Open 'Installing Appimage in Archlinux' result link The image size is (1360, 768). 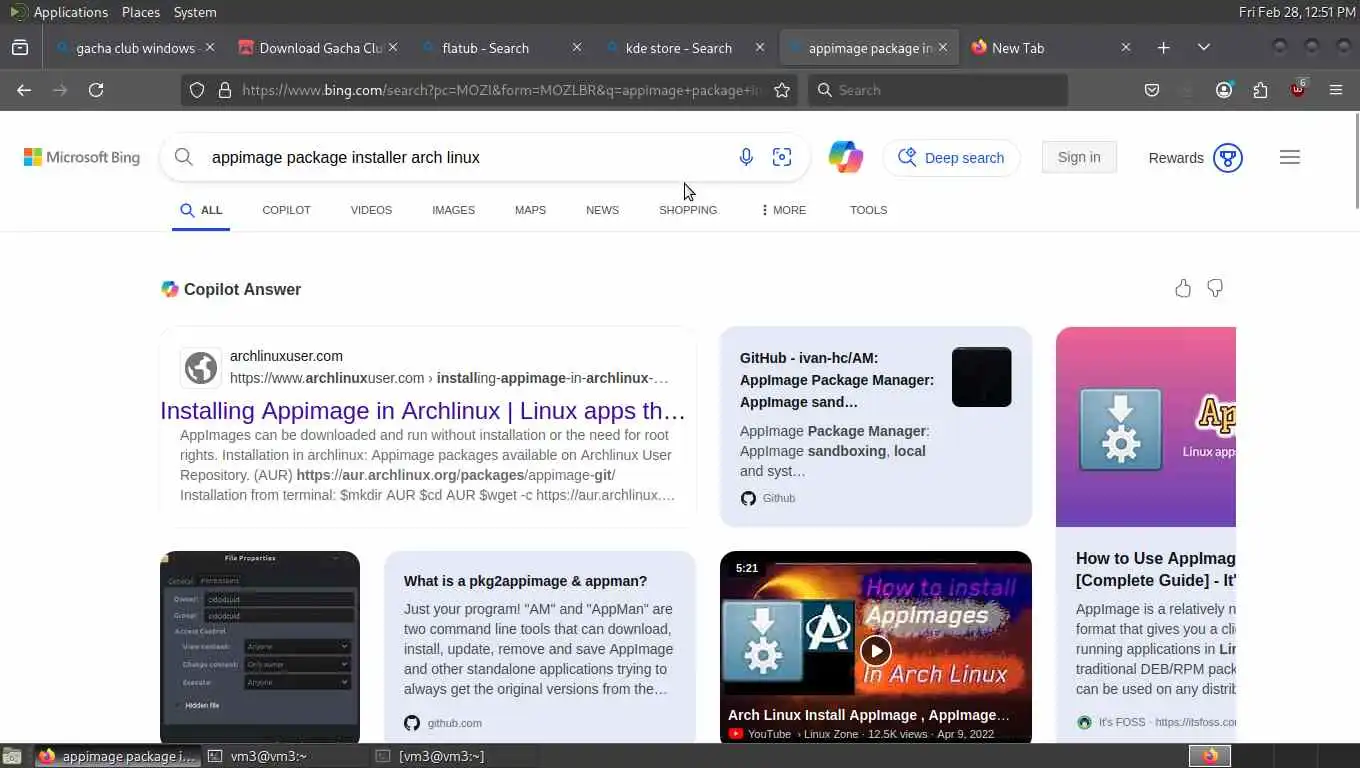[x=423, y=411]
